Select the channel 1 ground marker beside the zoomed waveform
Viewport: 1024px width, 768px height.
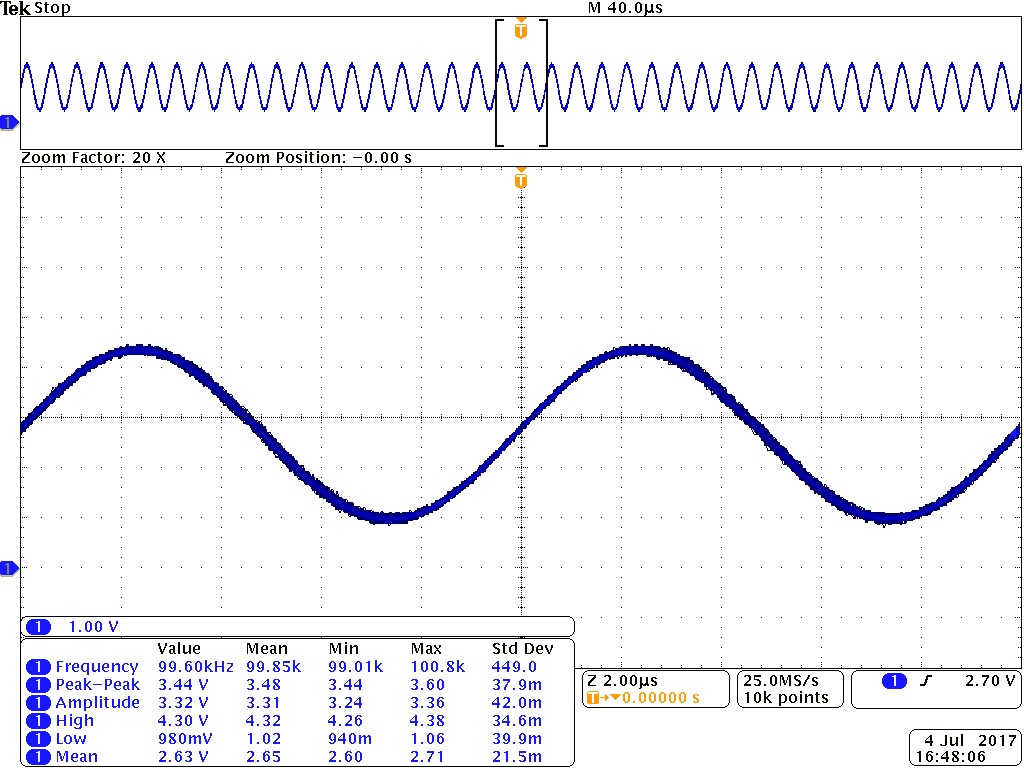[8, 569]
